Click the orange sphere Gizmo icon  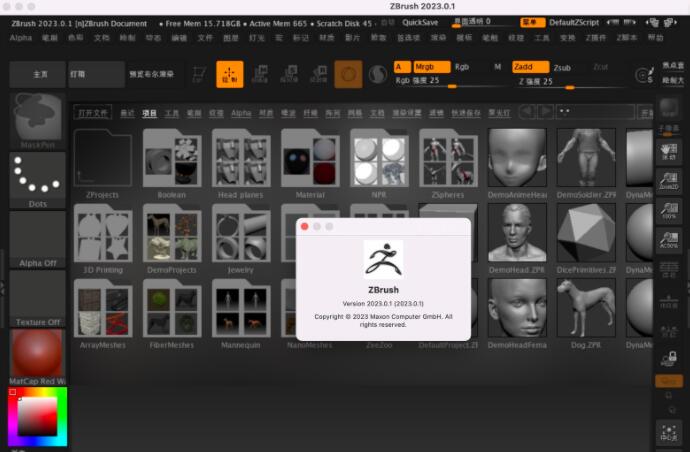(x=348, y=74)
